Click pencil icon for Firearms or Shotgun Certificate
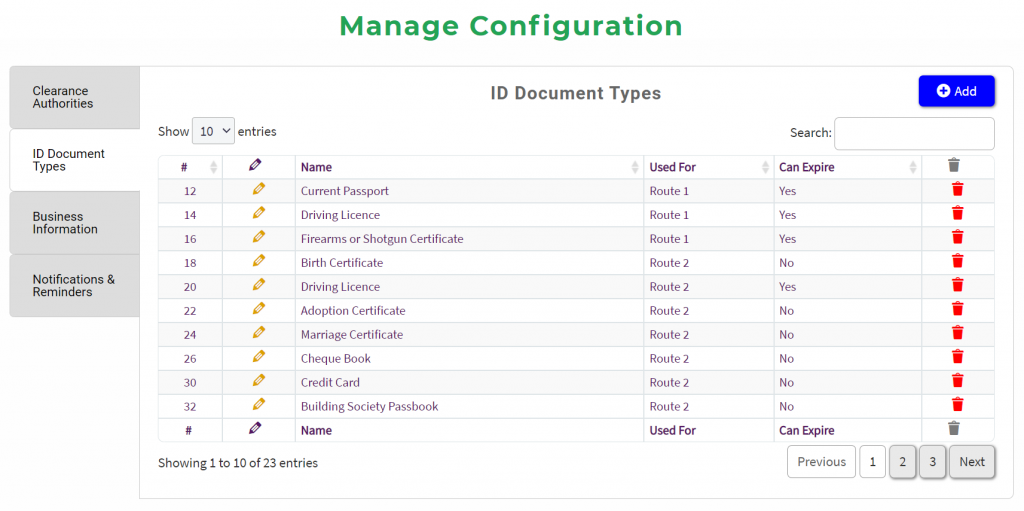This screenshot has width=1024, height=511. (259, 238)
